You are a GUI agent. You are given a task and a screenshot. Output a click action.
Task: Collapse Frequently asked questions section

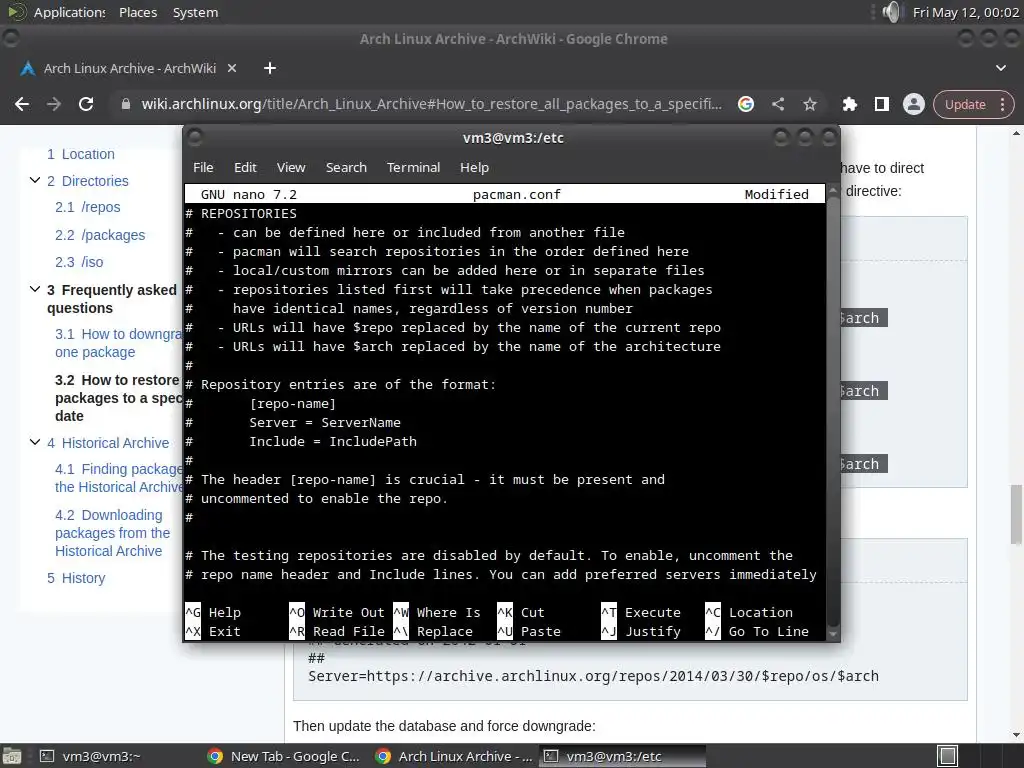click(35, 289)
